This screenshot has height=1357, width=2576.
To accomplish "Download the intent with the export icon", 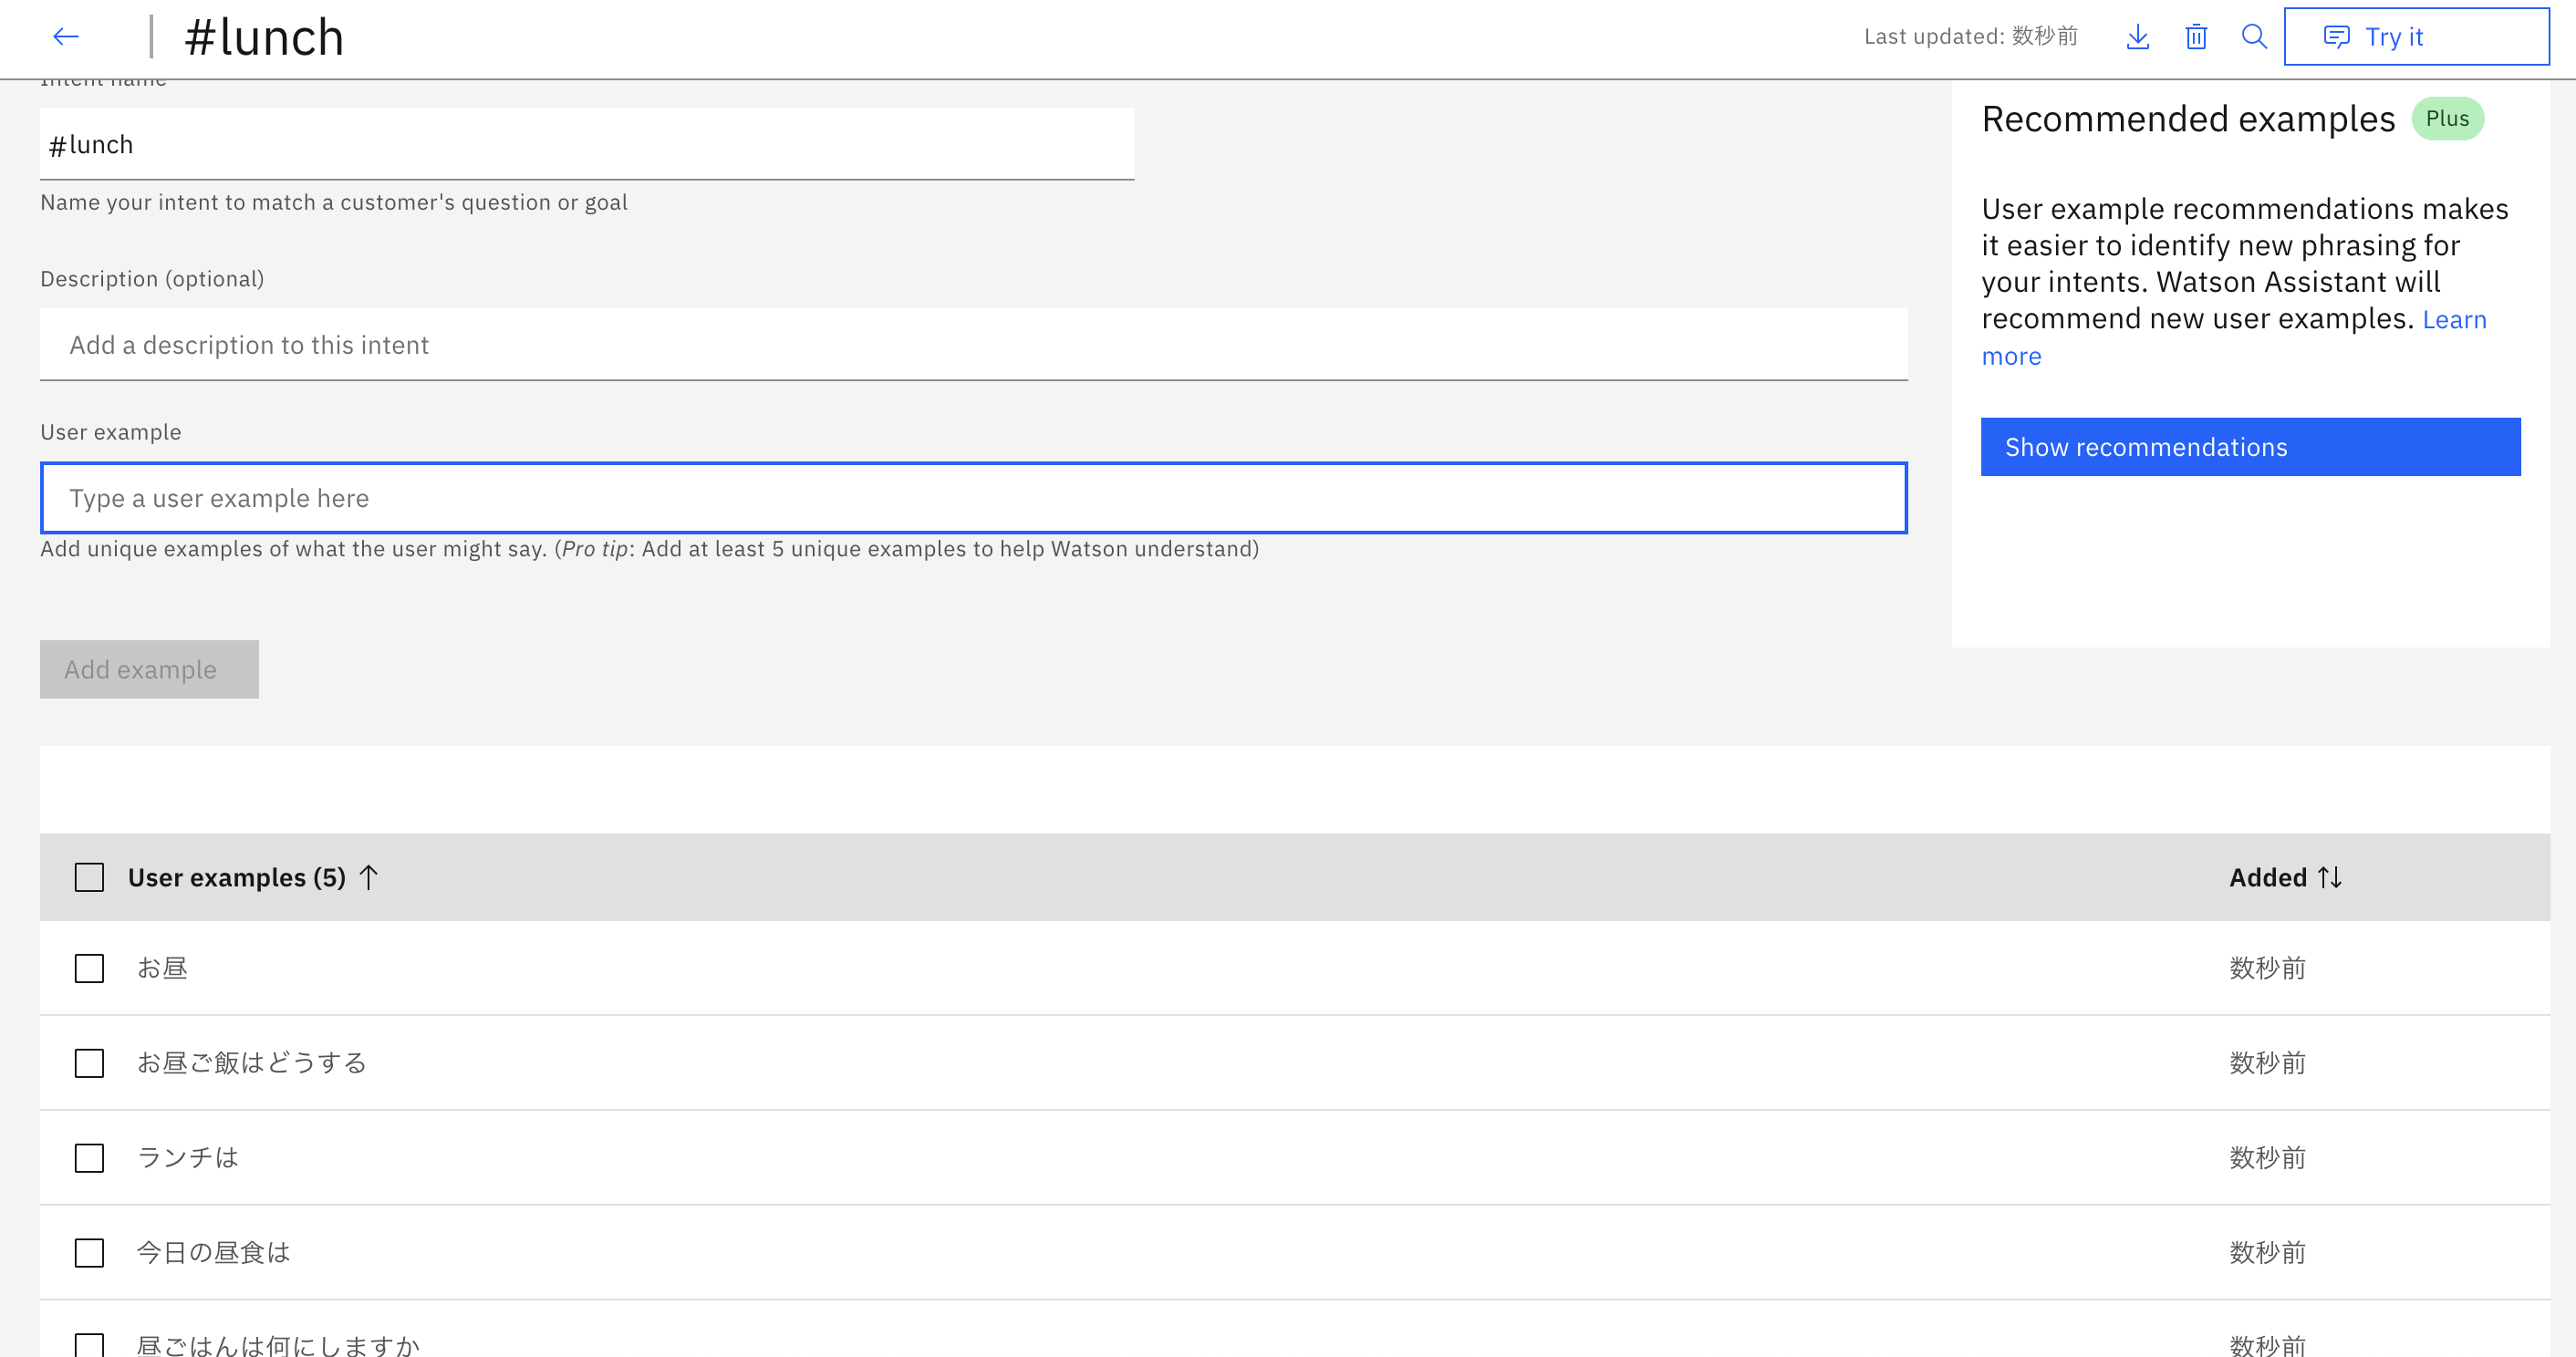I will [x=2137, y=37].
